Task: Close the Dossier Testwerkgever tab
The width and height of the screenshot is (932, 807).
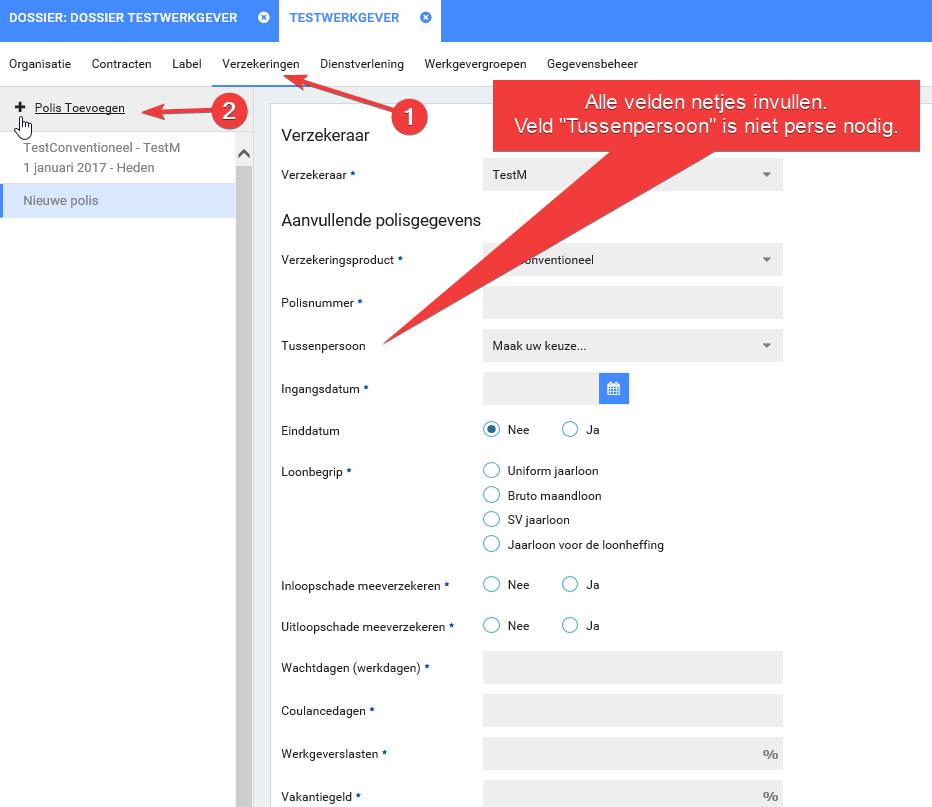Action: point(263,18)
